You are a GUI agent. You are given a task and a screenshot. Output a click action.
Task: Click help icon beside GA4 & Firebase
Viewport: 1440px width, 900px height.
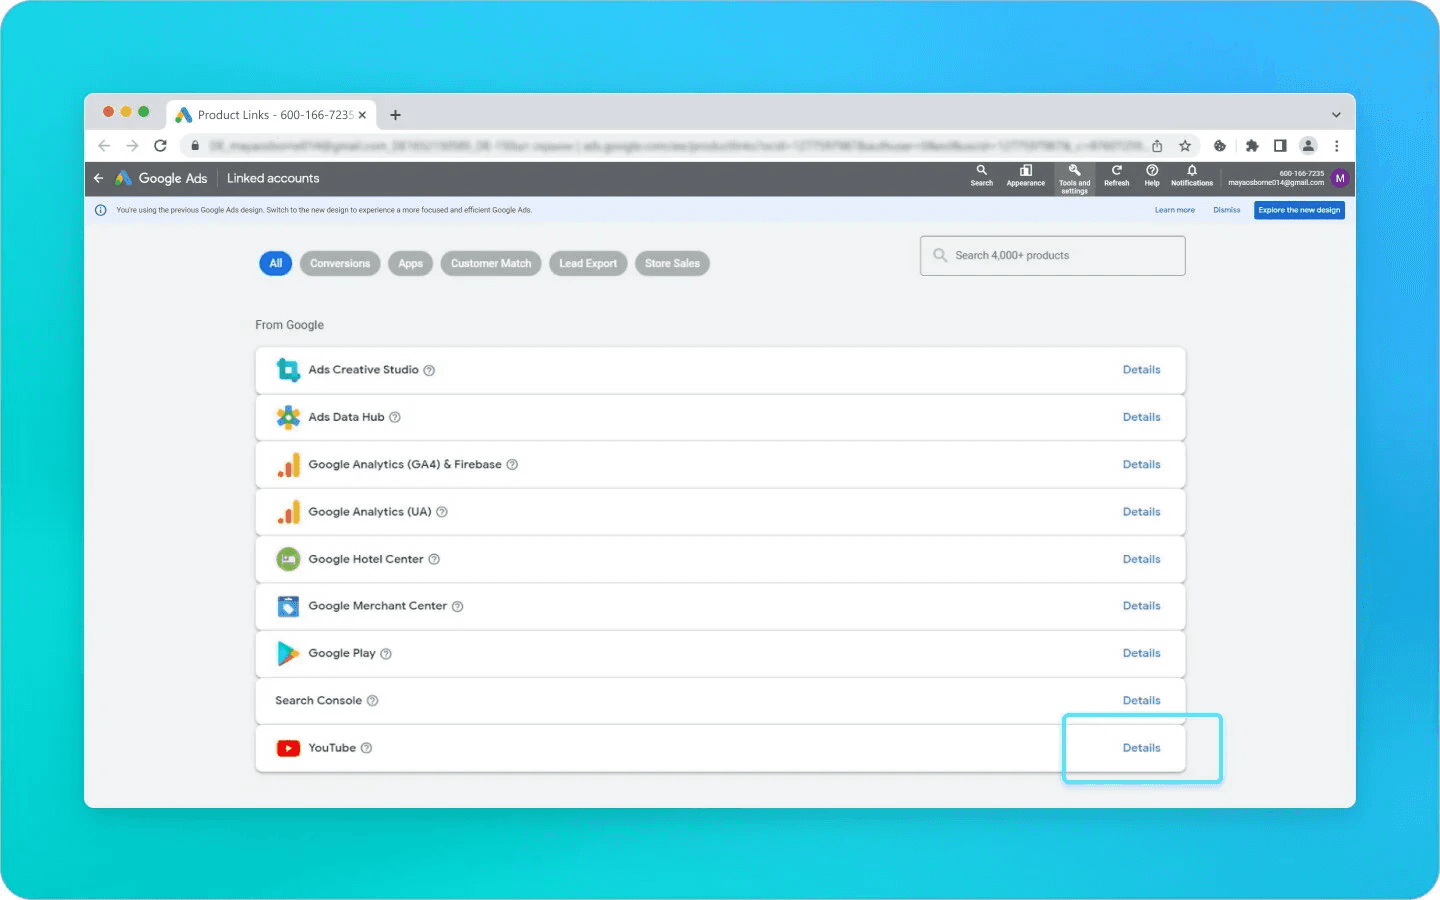[512, 465]
